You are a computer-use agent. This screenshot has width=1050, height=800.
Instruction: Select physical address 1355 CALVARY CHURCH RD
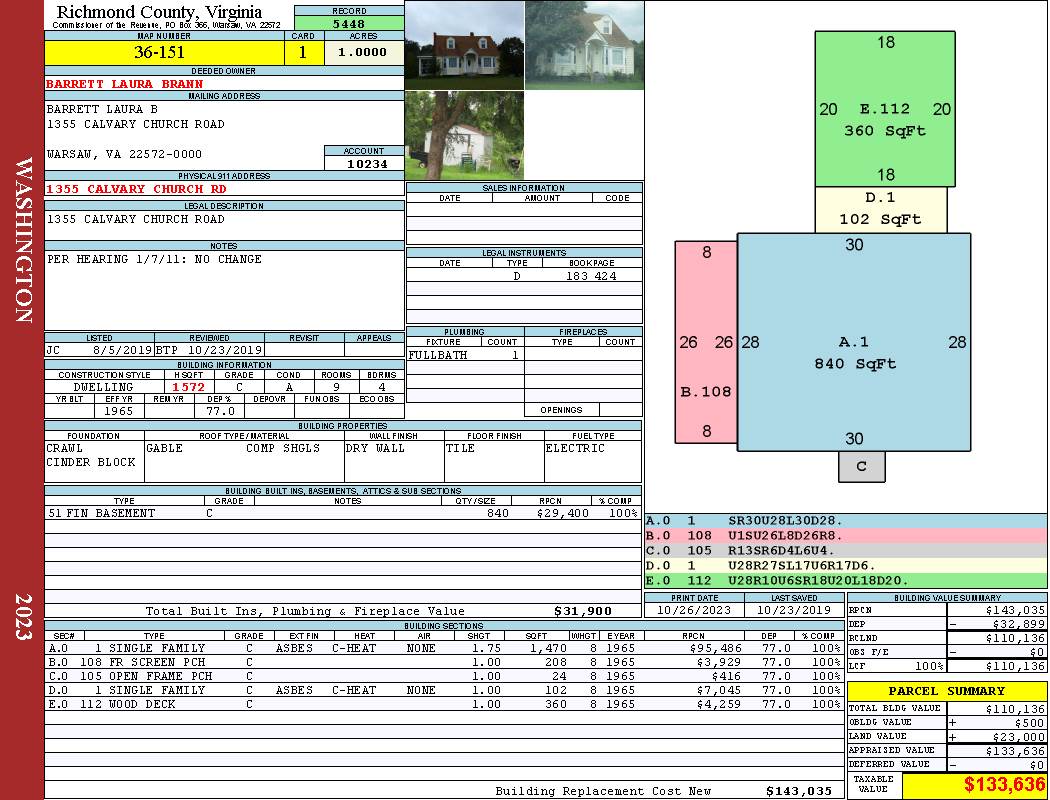click(x=136, y=189)
